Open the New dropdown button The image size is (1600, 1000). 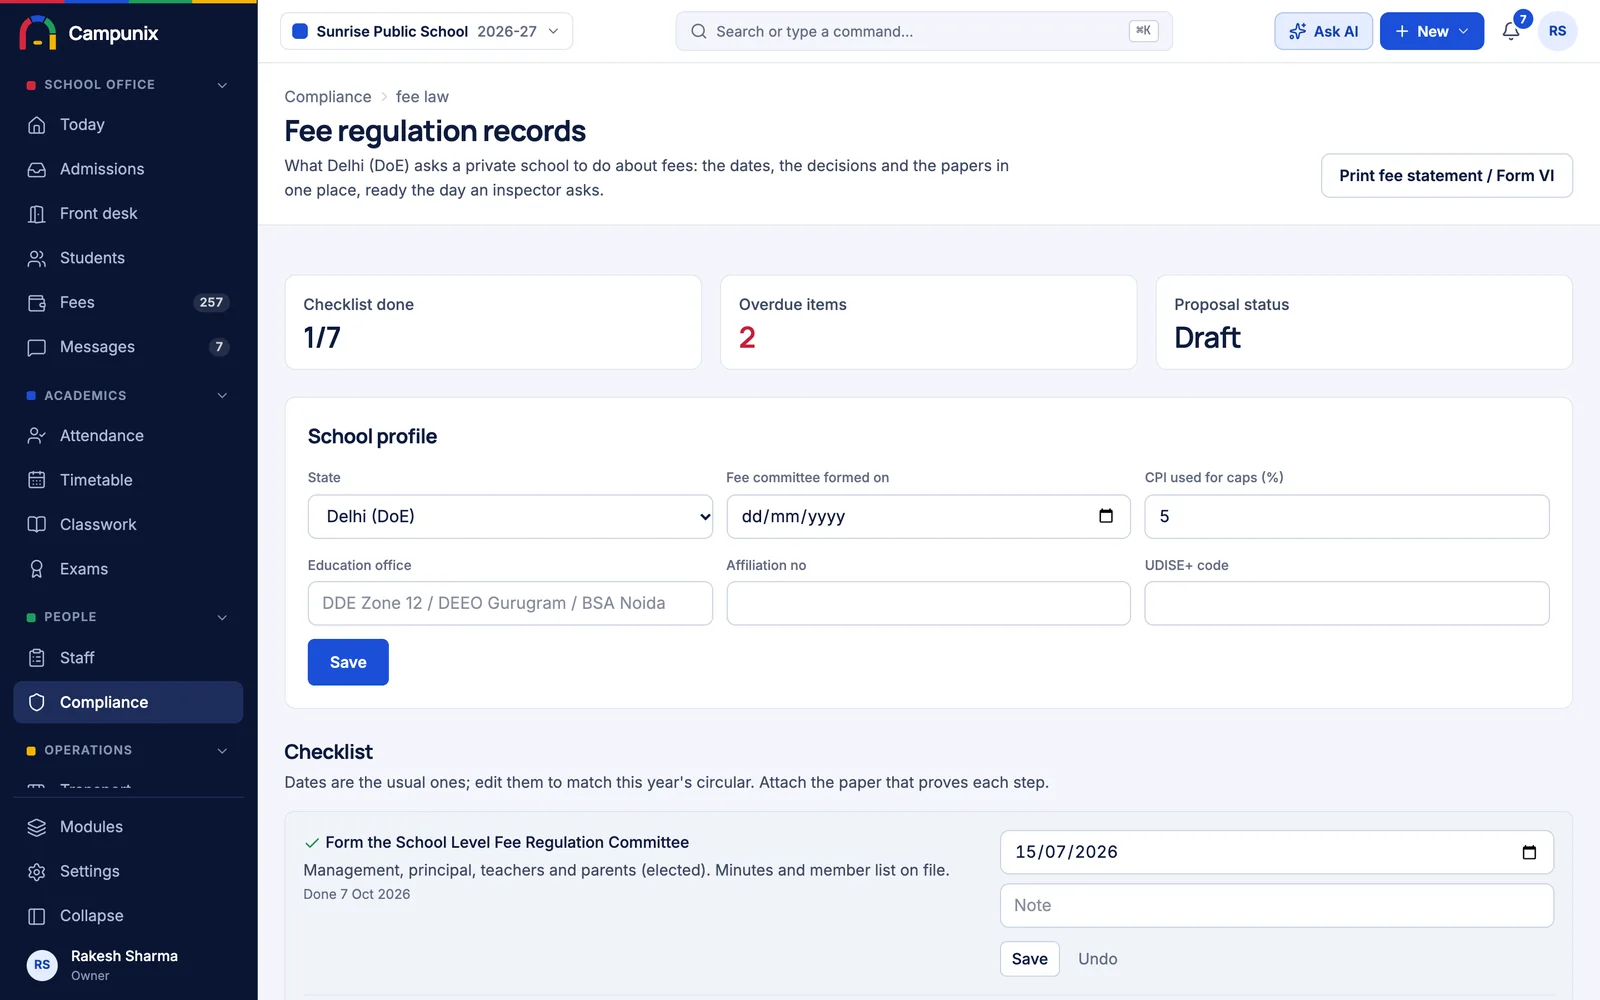click(x=1431, y=31)
